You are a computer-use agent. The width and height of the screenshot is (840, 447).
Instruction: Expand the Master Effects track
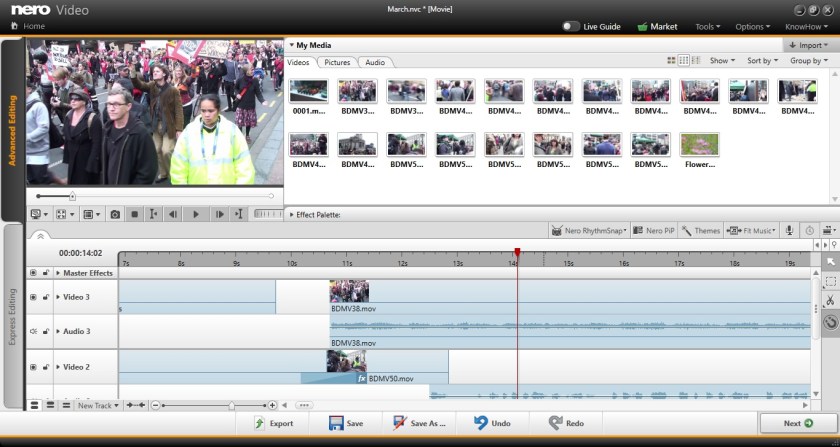[58, 273]
